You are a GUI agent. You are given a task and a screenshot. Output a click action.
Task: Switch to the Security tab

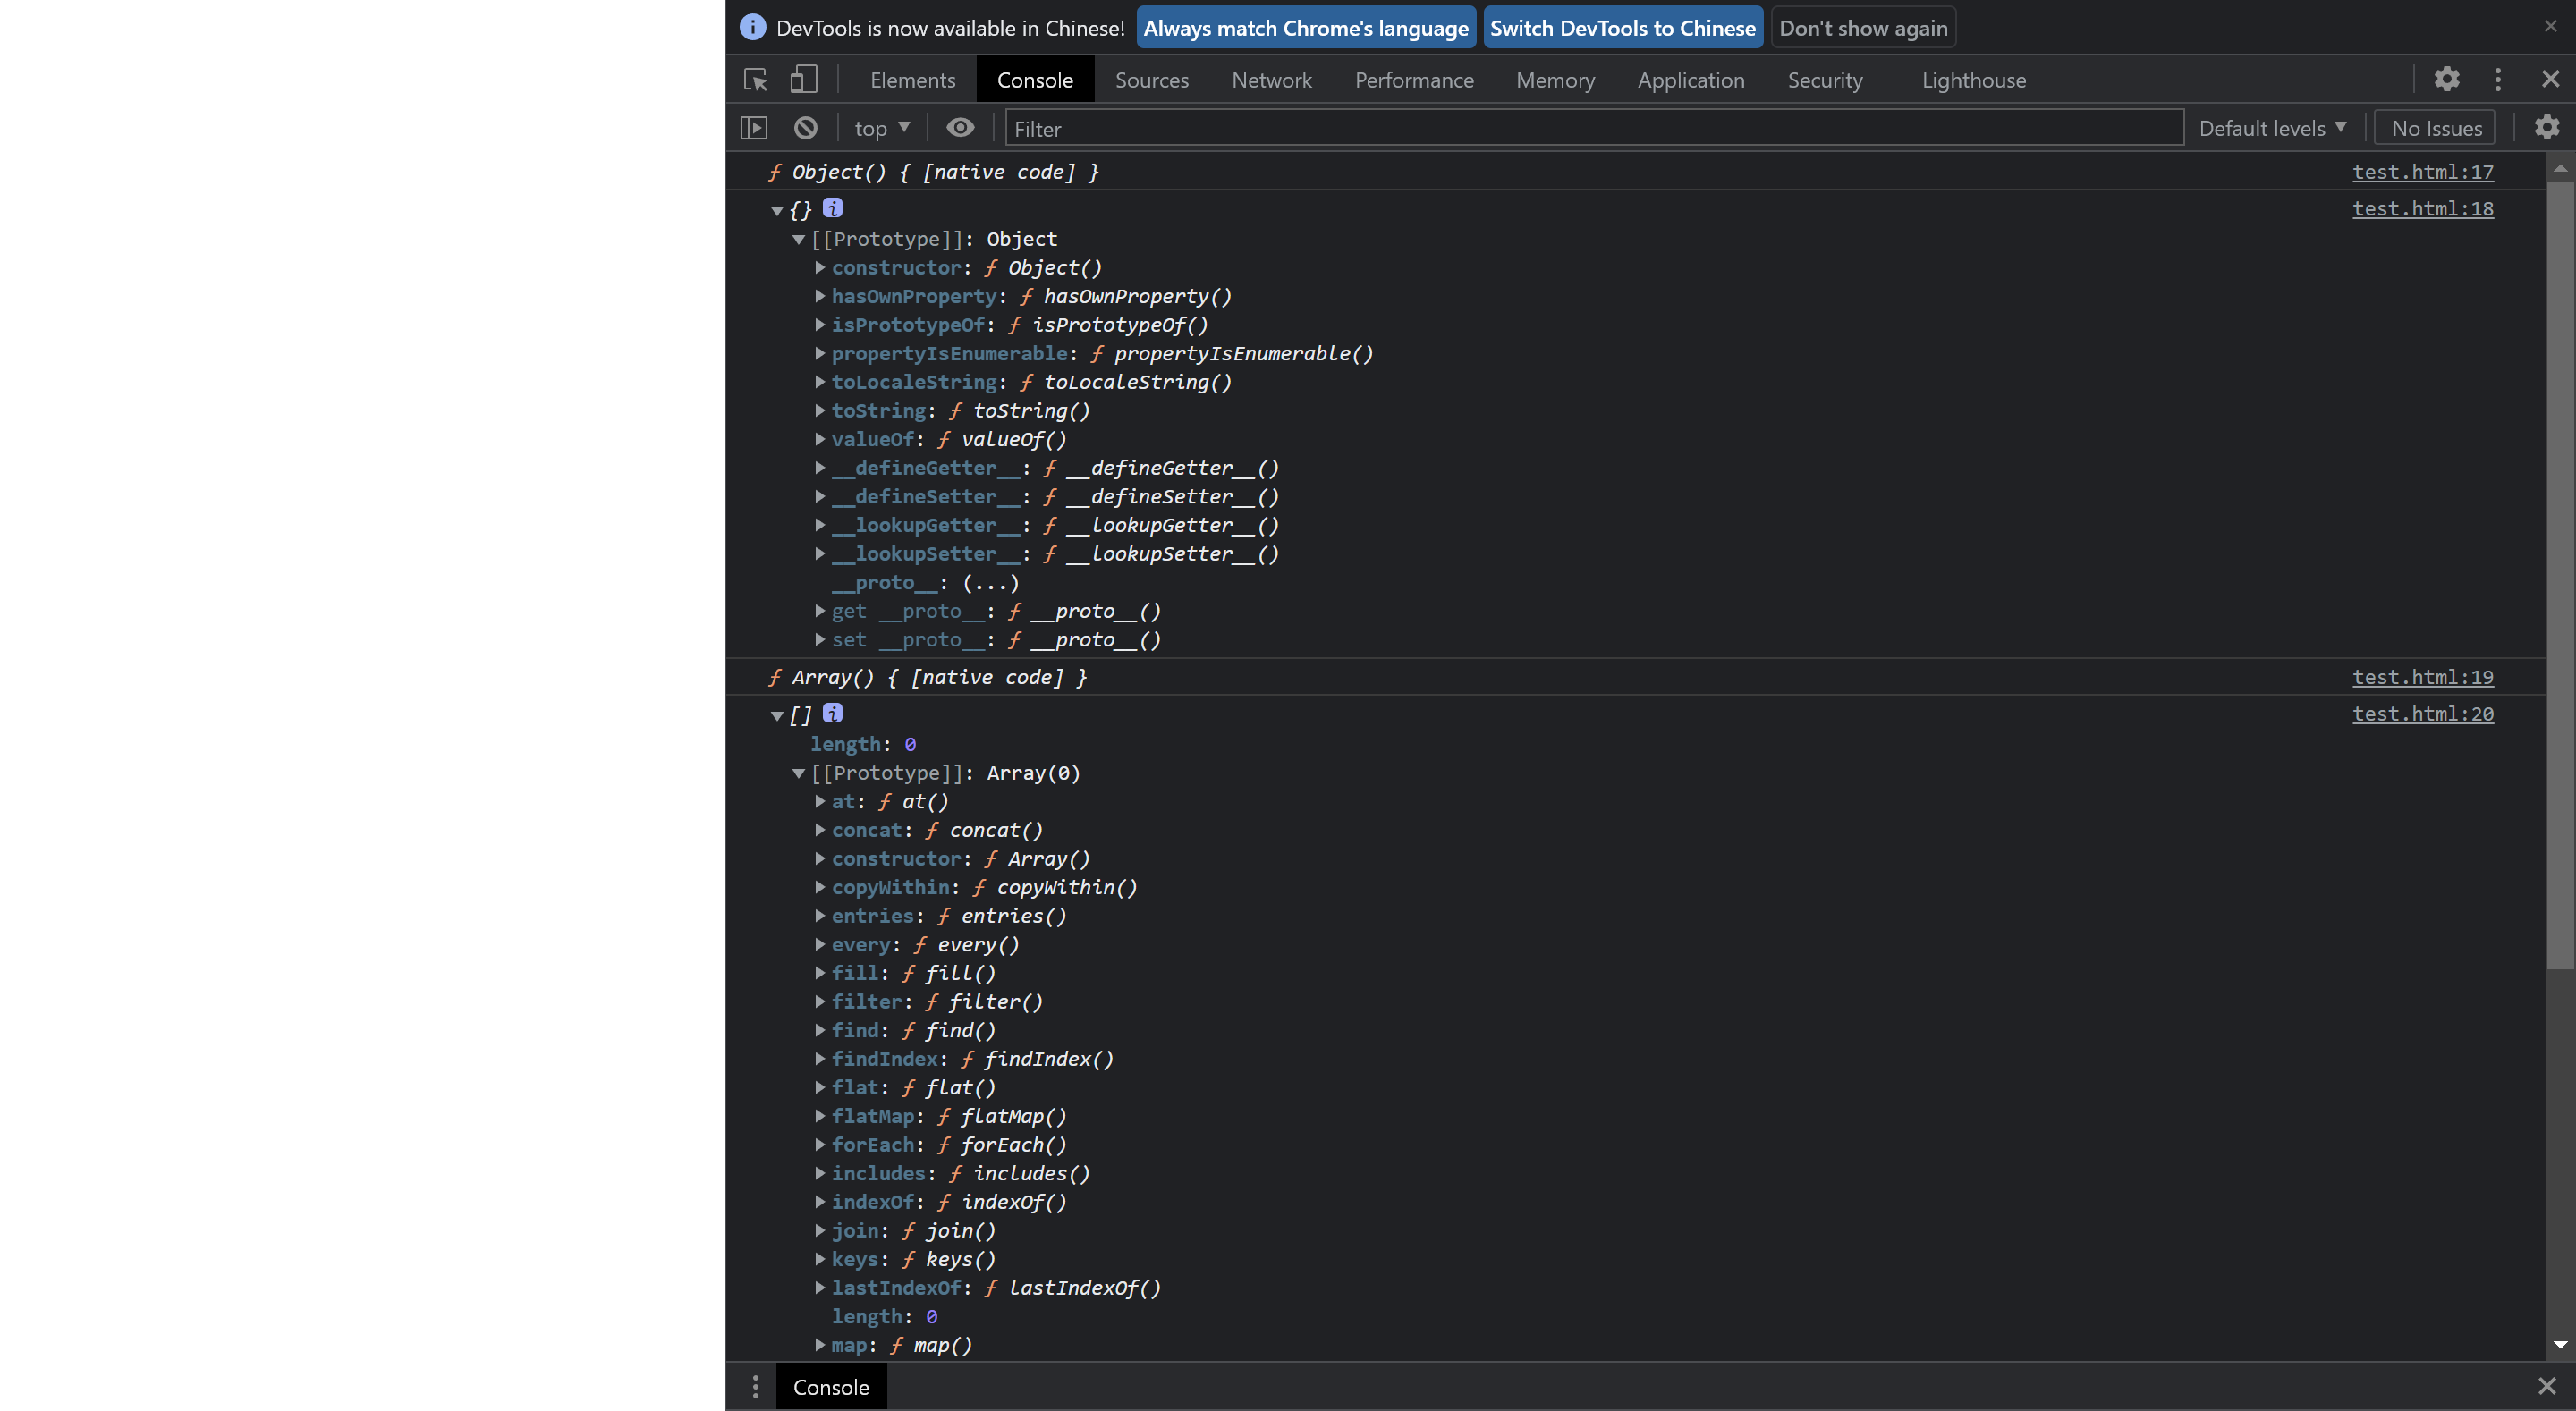coord(1825,80)
